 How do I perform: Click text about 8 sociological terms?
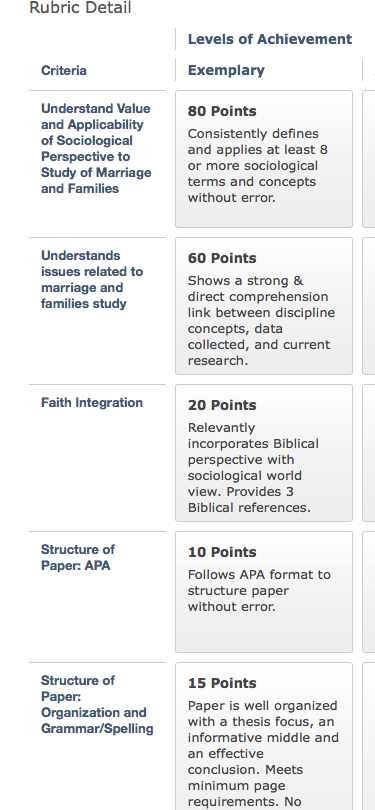258,166
